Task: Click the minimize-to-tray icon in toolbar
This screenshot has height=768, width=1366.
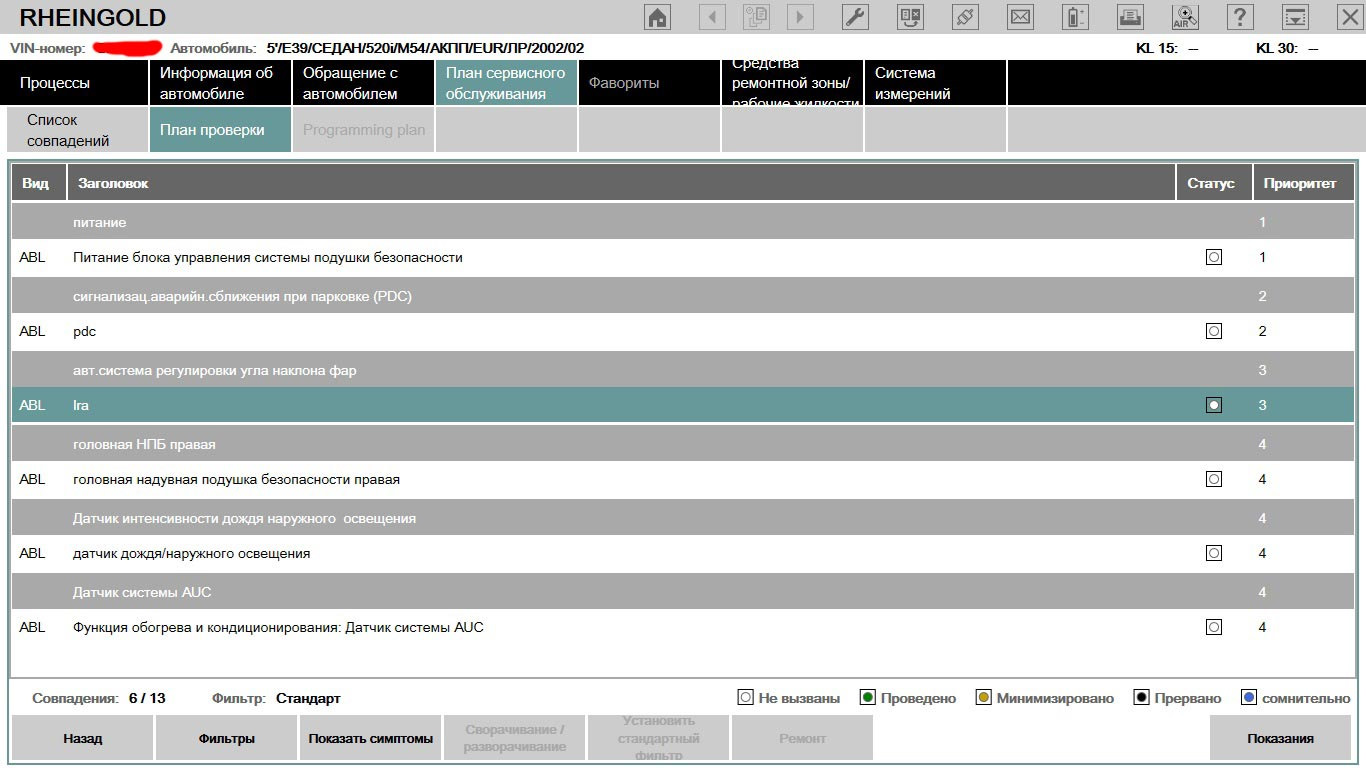Action: coord(1295,17)
